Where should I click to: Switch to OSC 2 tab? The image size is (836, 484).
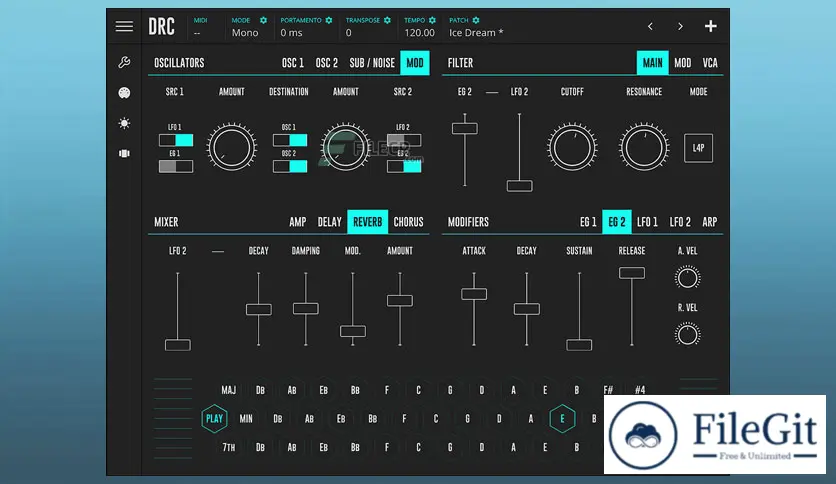click(x=327, y=63)
